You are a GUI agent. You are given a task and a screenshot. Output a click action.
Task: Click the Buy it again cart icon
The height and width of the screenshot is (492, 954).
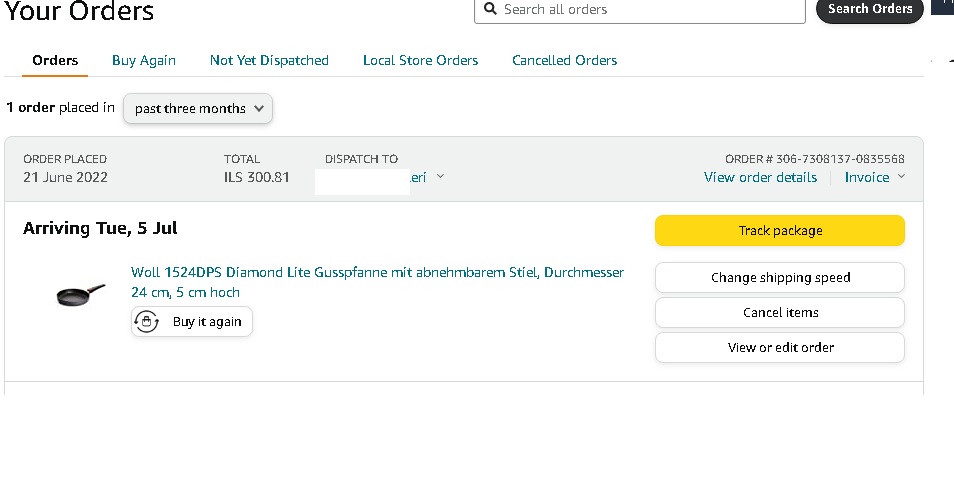click(147, 322)
